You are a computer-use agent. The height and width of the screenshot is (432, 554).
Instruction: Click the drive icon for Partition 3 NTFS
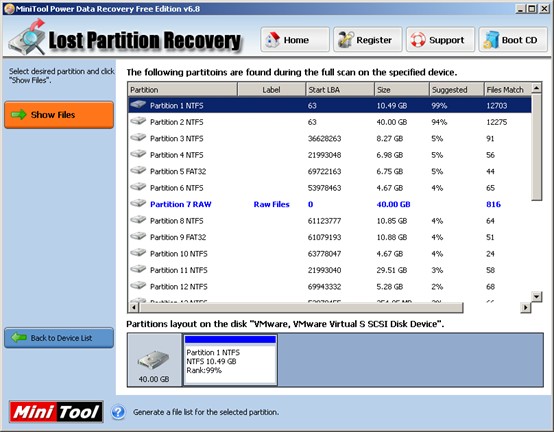tap(138, 137)
